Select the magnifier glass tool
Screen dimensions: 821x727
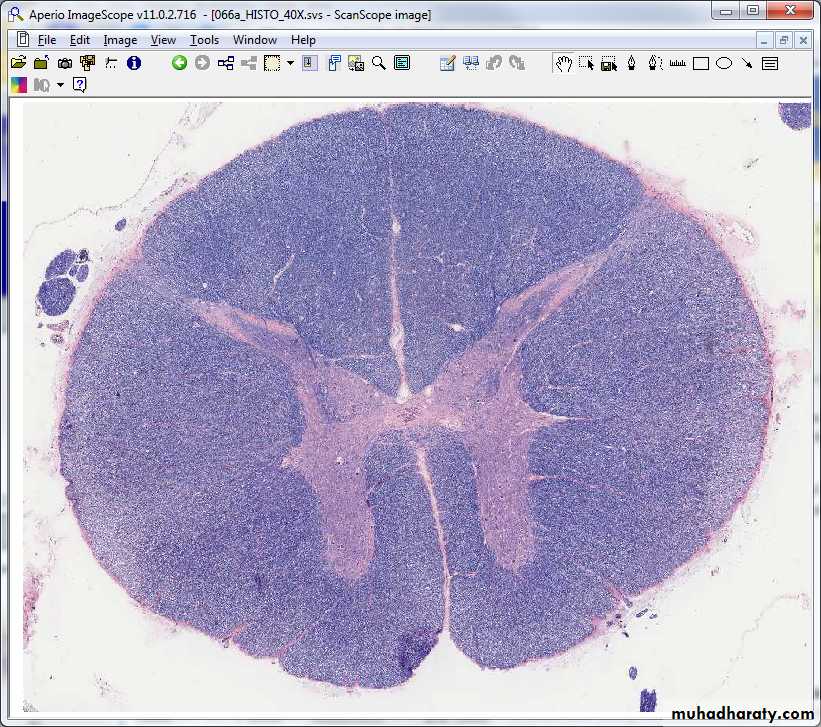click(379, 63)
